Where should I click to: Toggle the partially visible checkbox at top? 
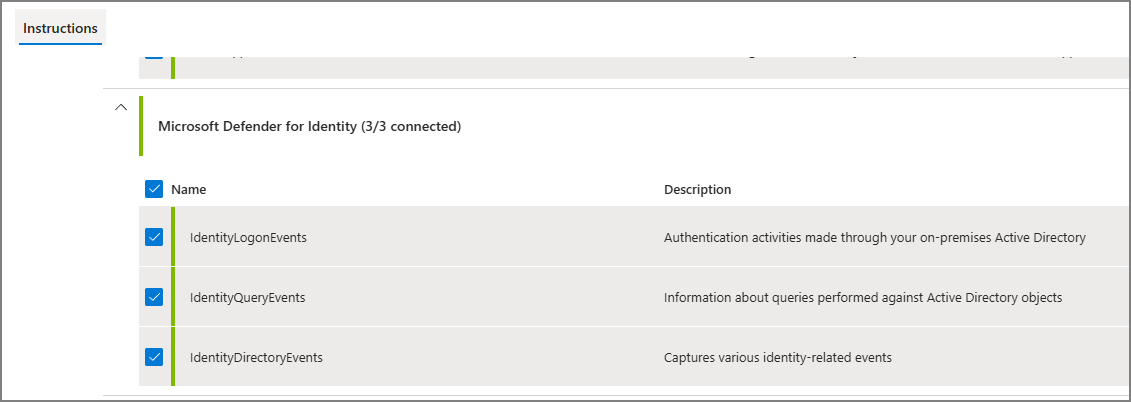154,53
